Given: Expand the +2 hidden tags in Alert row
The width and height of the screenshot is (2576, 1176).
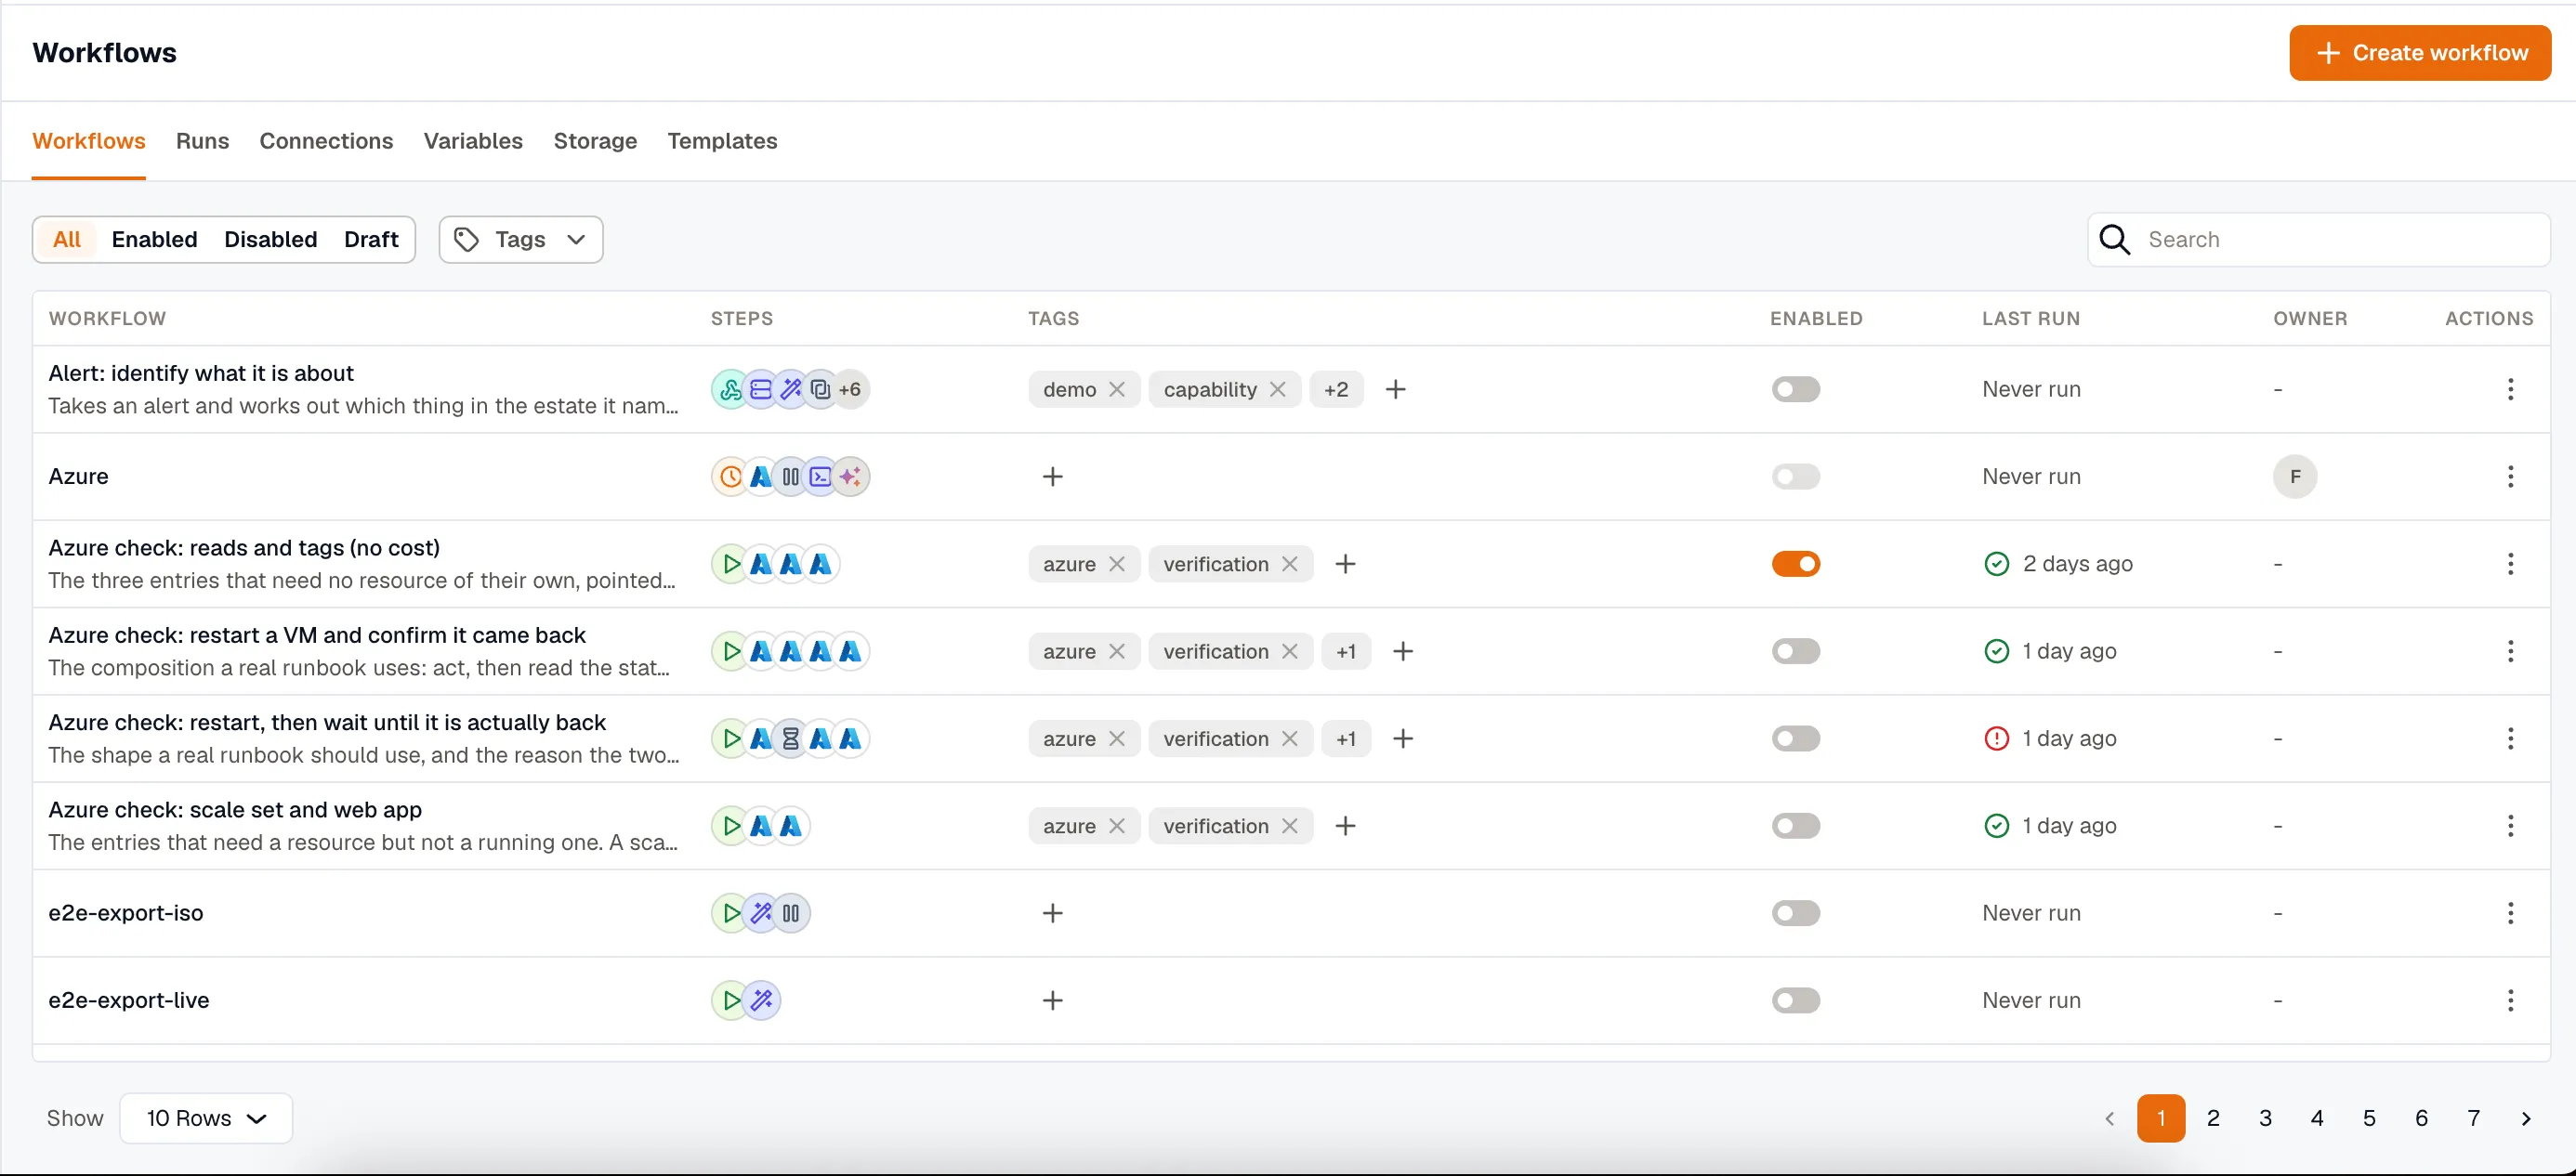Looking at the screenshot, I should (x=1336, y=389).
